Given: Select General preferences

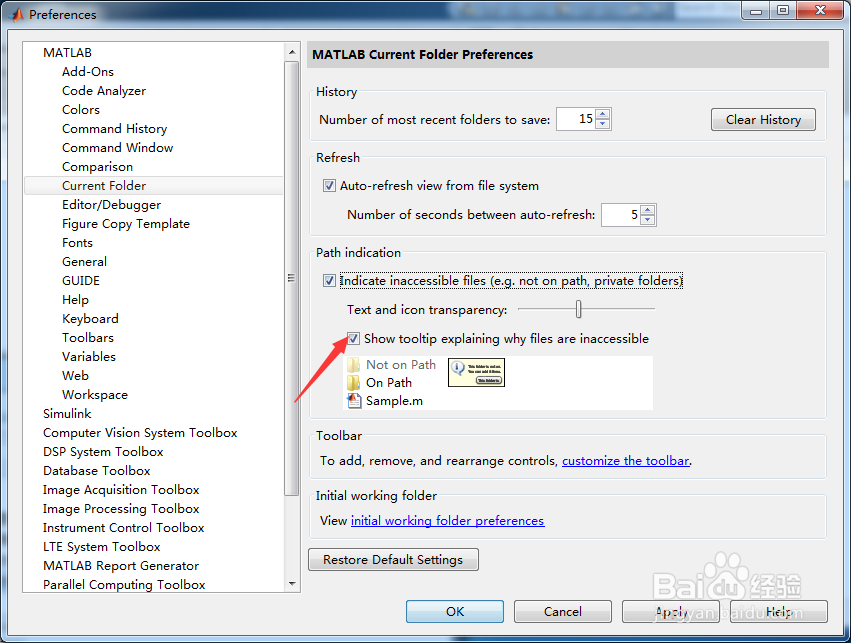Looking at the screenshot, I should tap(84, 262).
